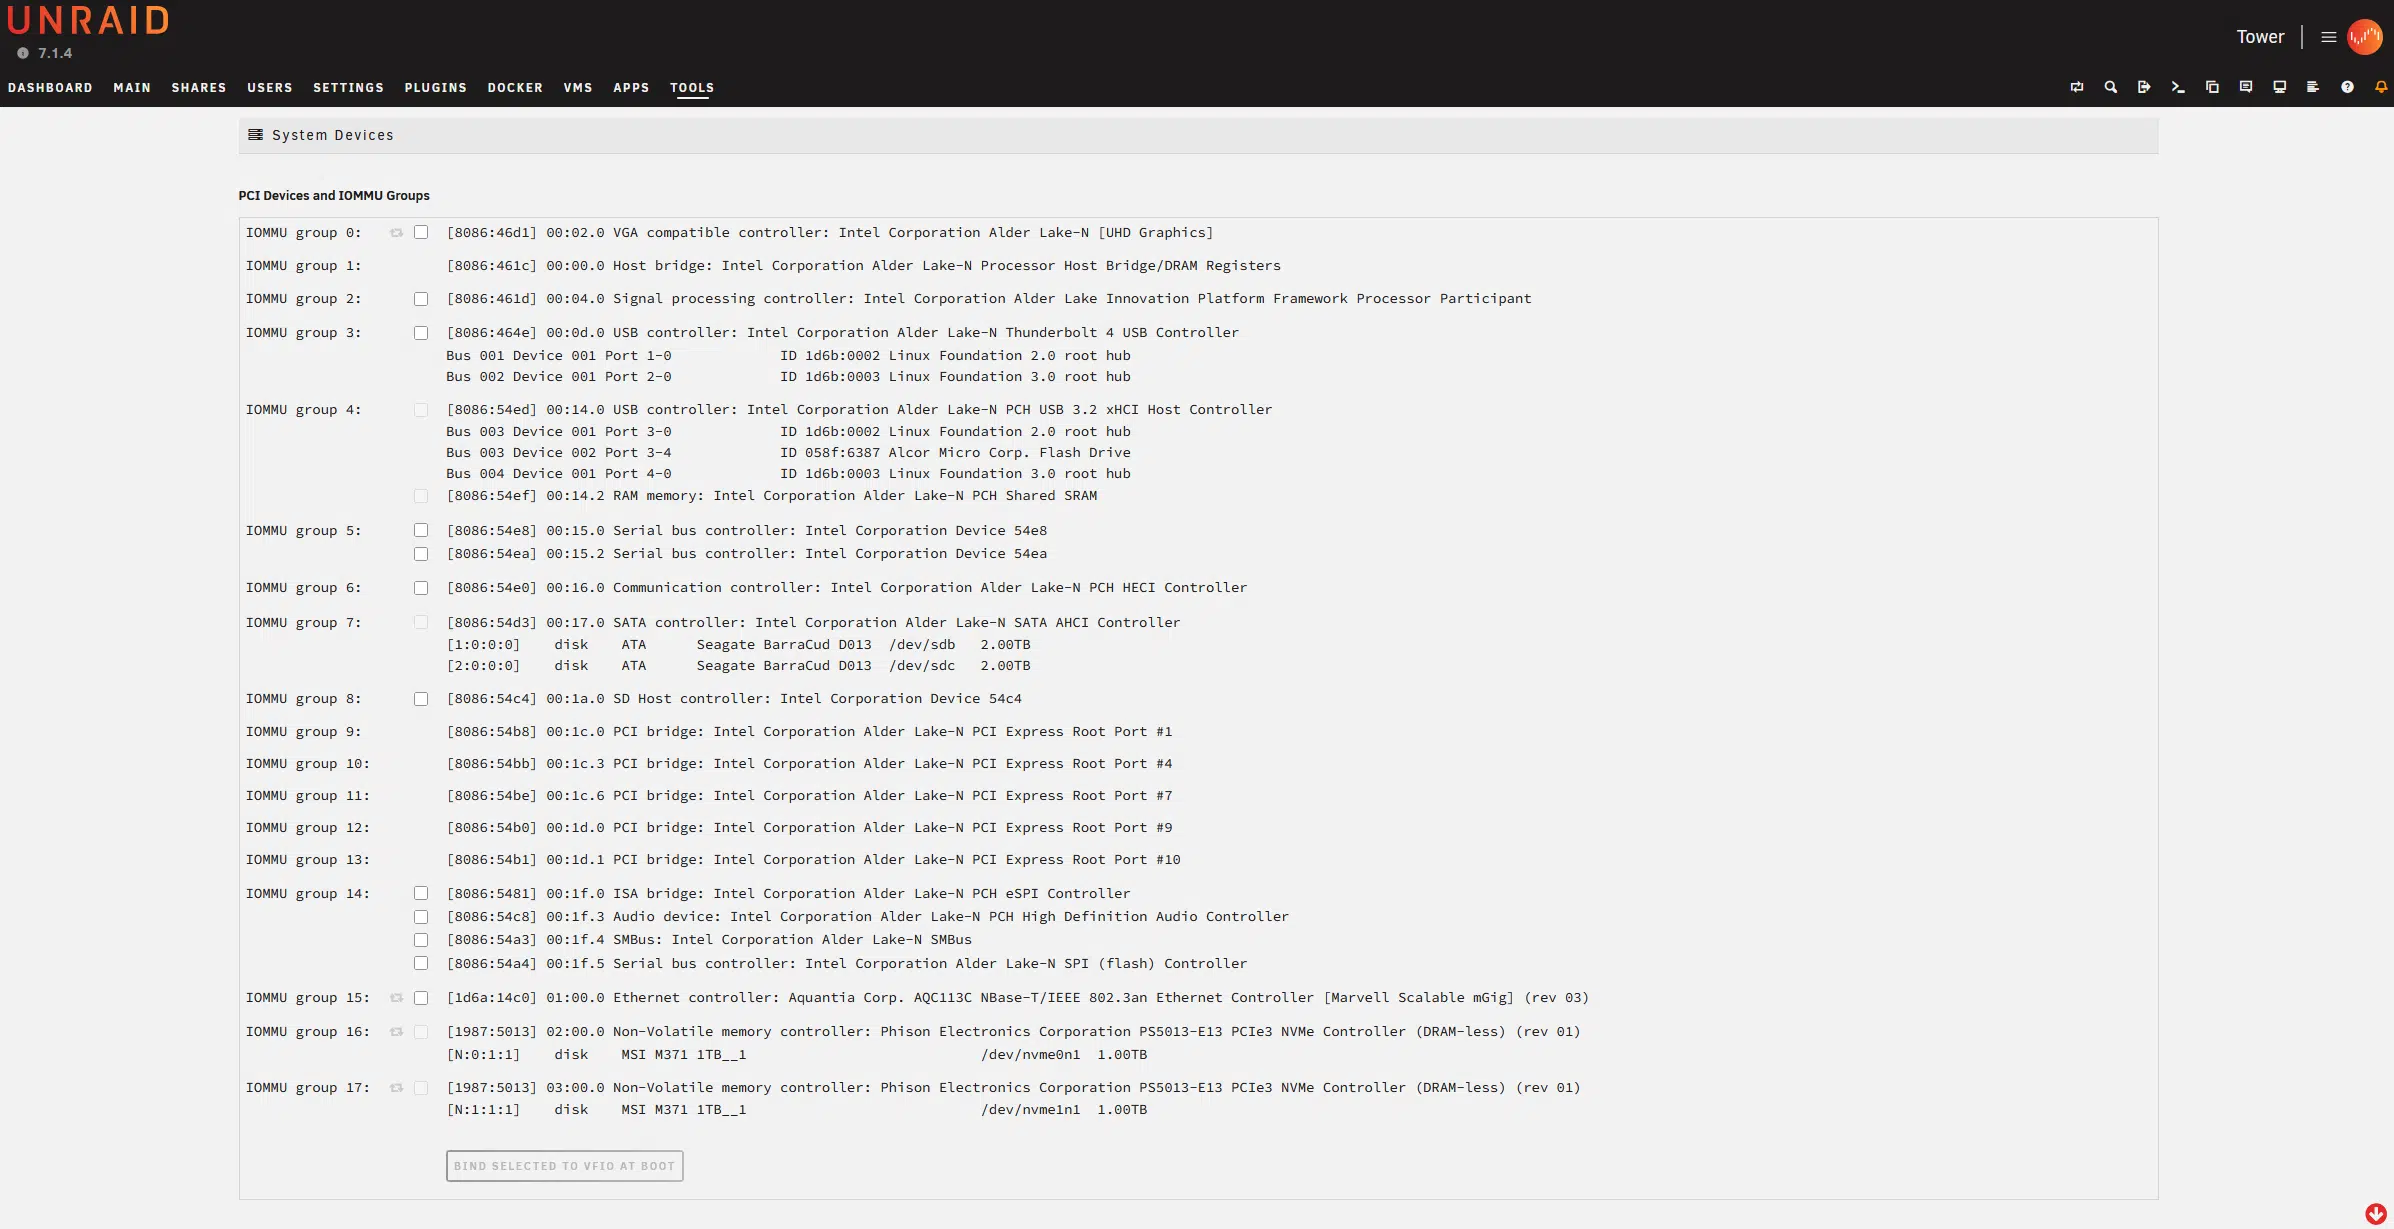Open the hamburger menu next to Tower
This screenshot has height=1229, width=2394.
[x=2329, y=37]
